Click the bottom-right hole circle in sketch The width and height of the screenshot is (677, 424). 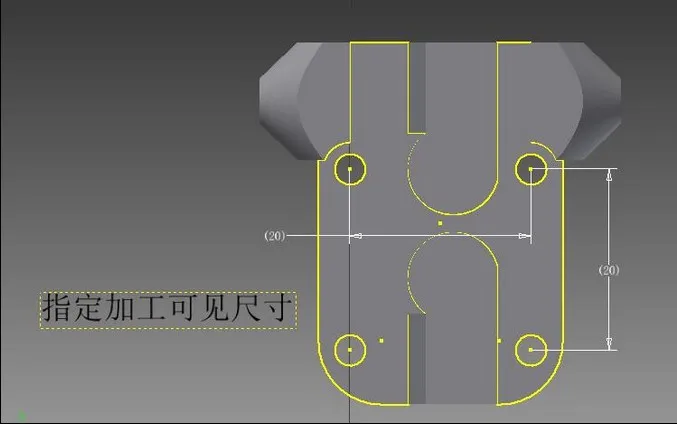click(x=531, y=350)
